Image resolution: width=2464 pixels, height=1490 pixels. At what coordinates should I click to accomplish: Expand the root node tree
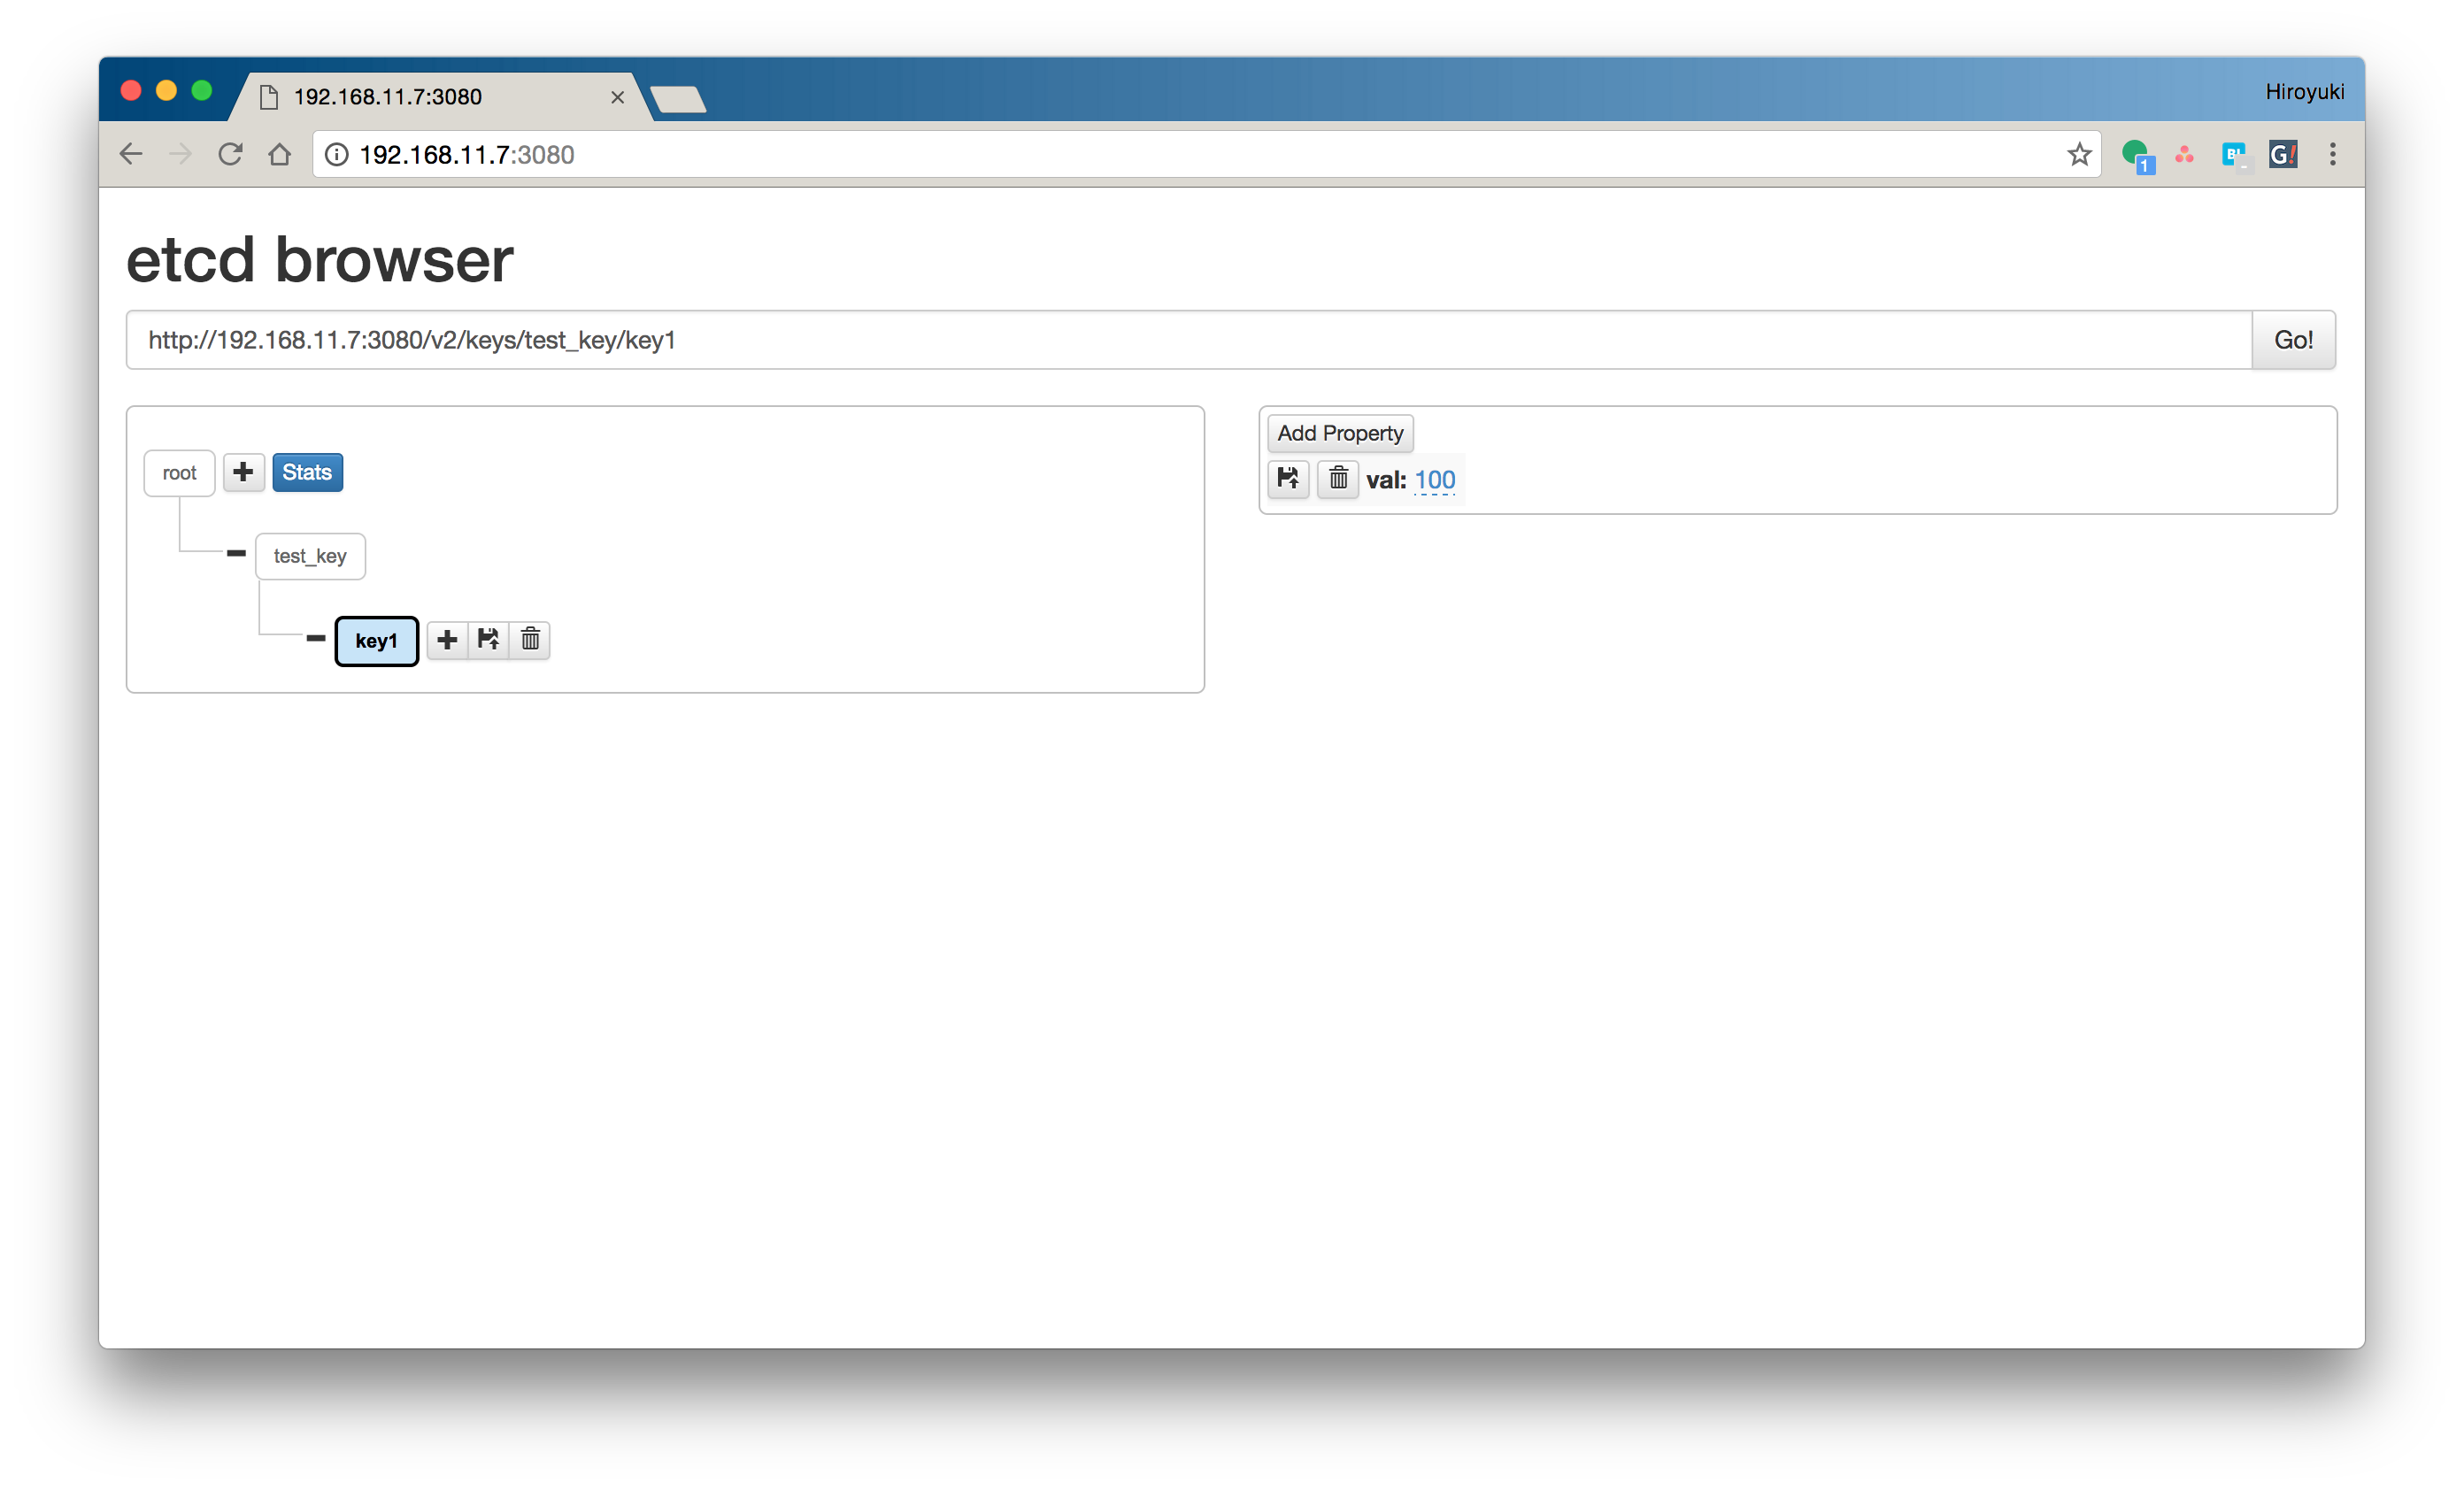click(x=180, y=472)
